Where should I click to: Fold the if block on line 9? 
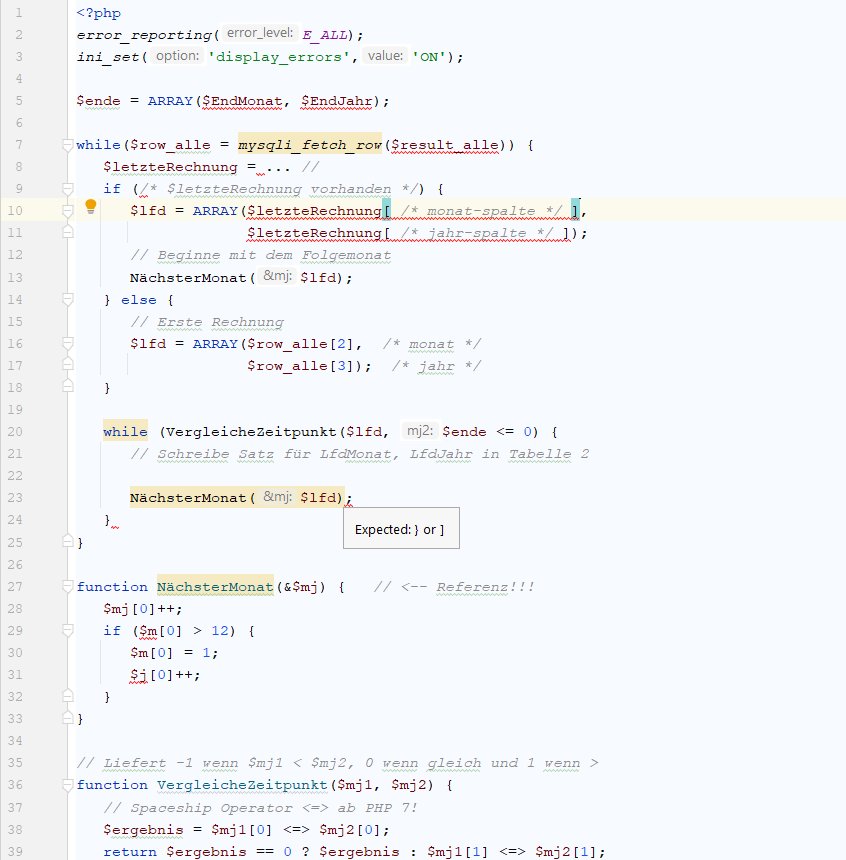[x=67, y=188]
